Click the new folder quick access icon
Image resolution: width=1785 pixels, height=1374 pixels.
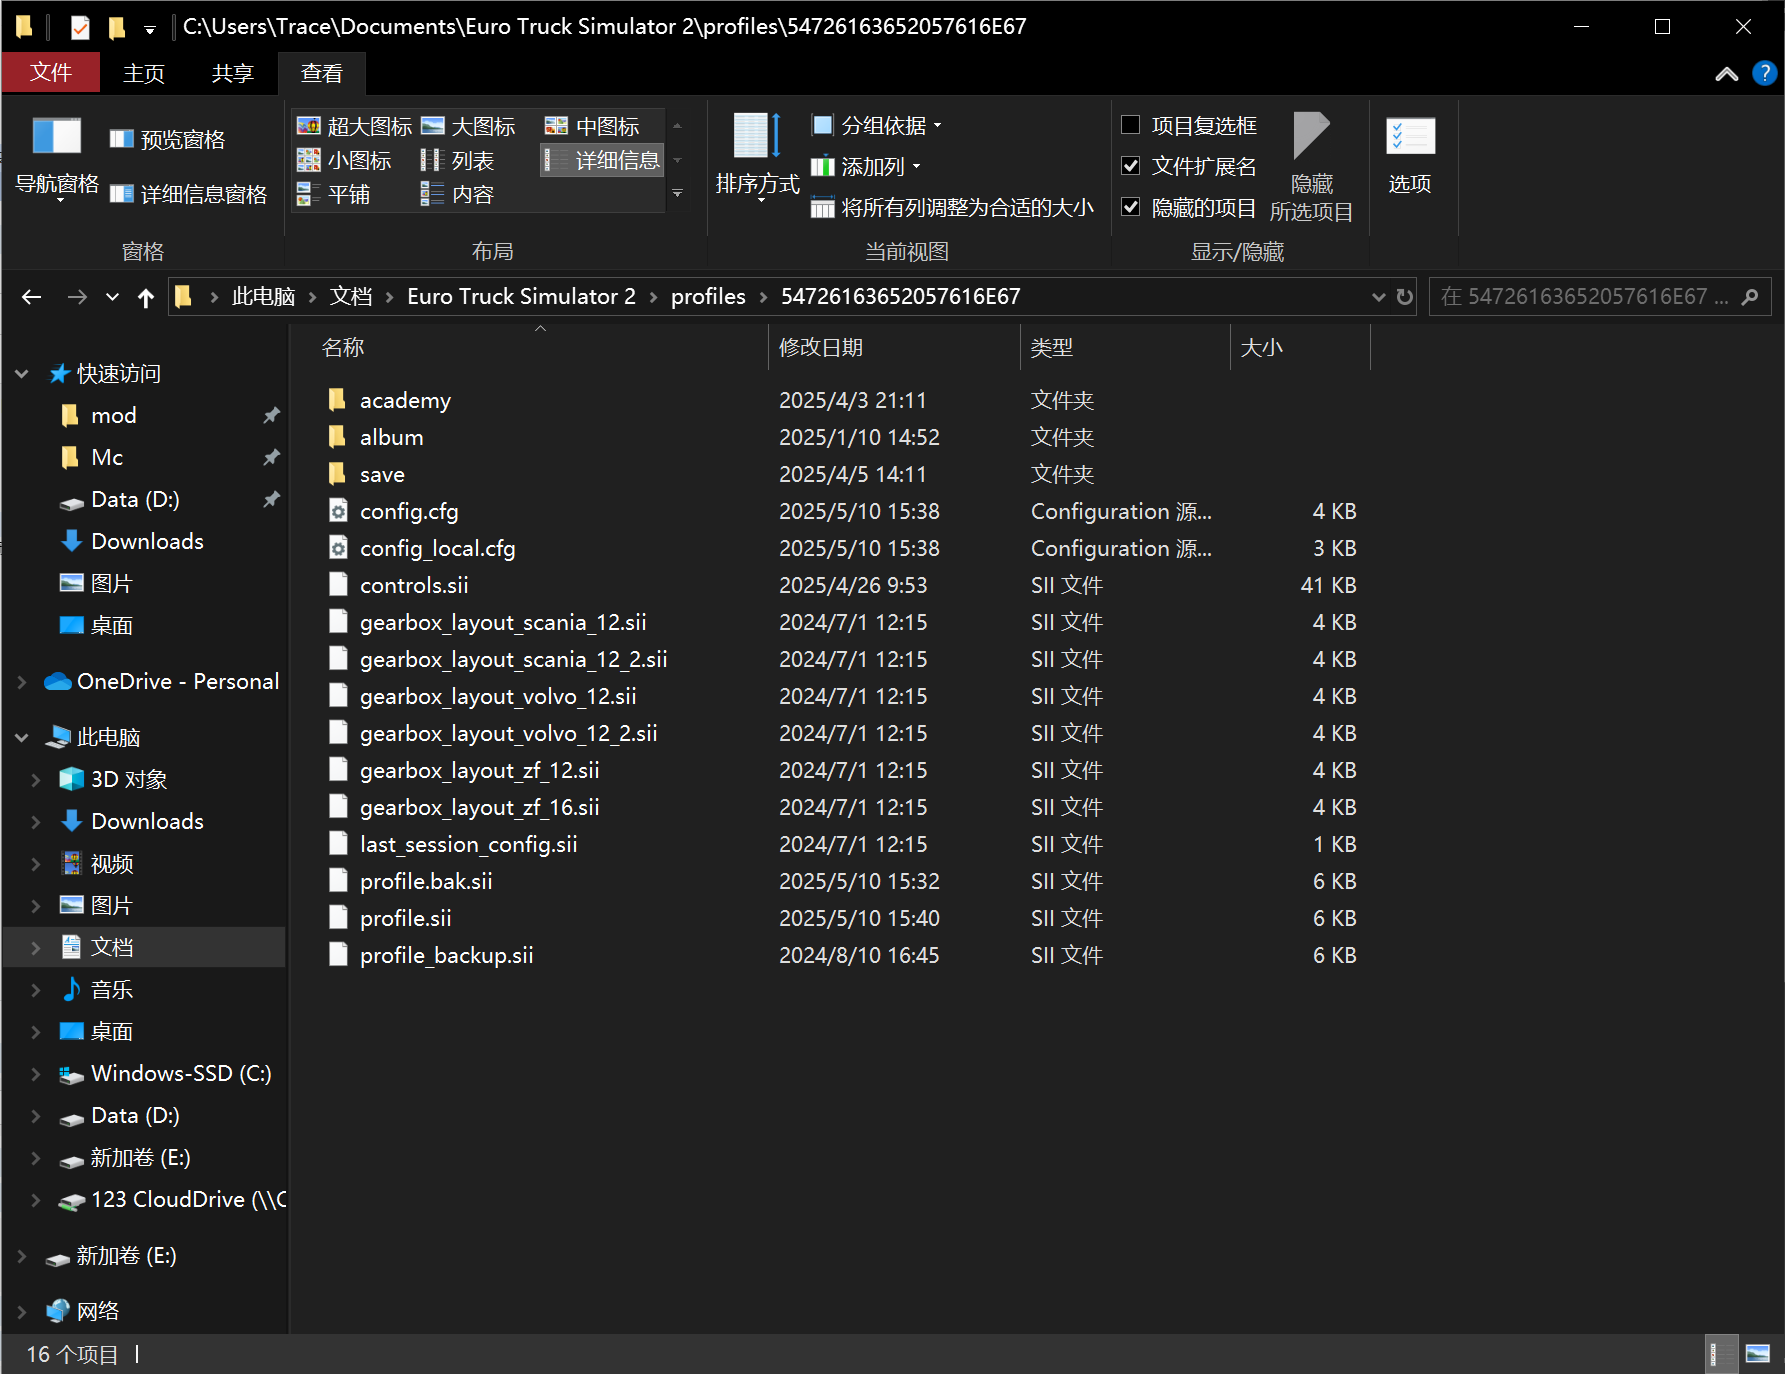[x=116, y=27]
